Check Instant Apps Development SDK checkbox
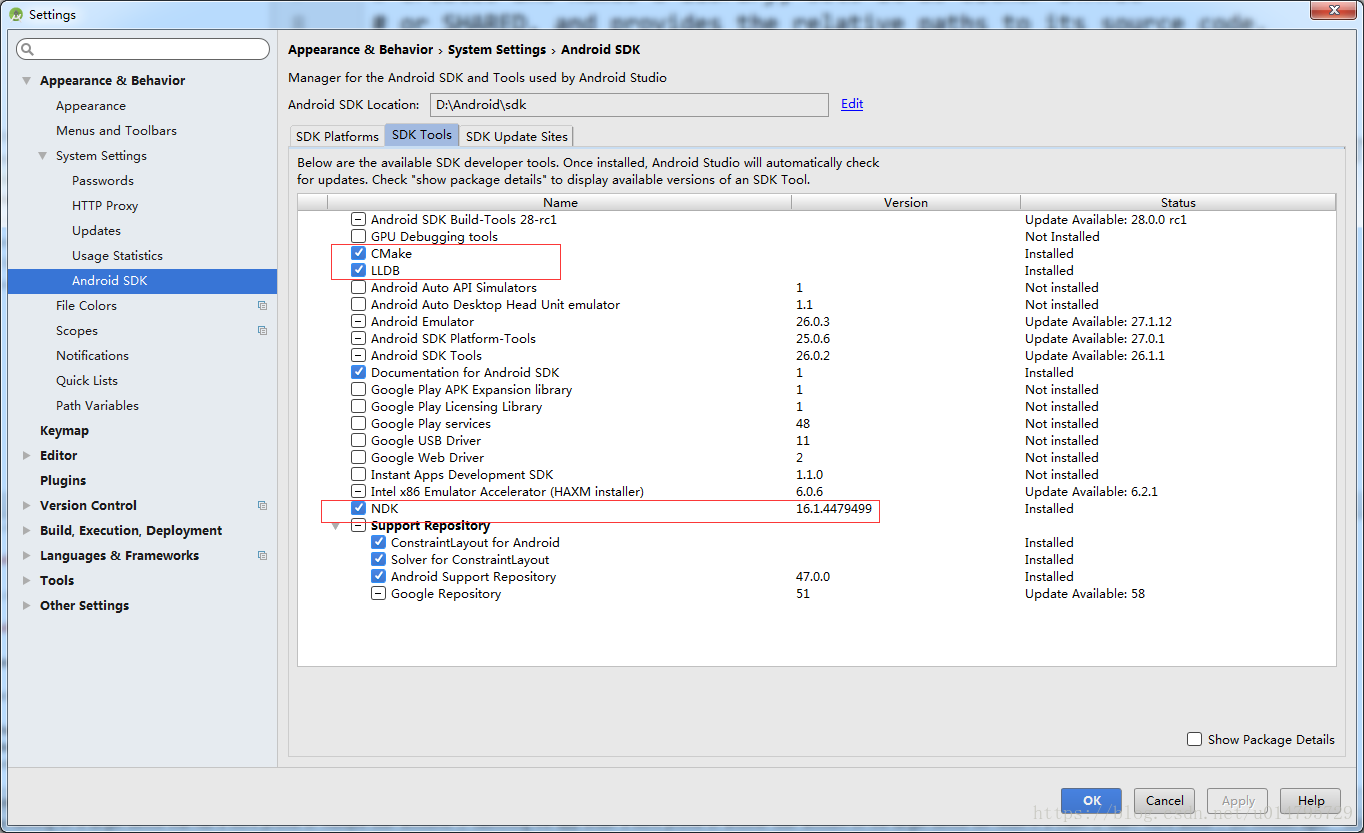Image resolution: width=1364 pixels, height=833 pixels. pyautogui.click(x=358, y=475)
